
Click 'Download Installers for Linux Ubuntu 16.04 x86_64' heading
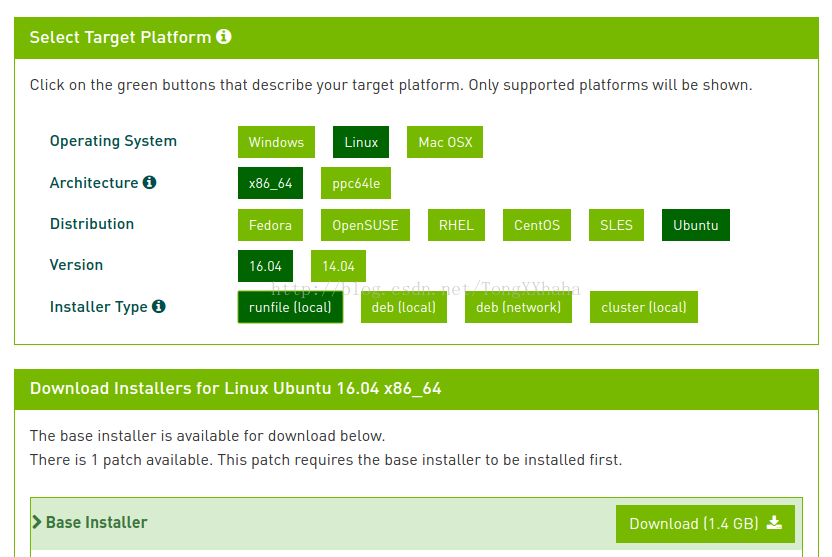coord(236,388)
